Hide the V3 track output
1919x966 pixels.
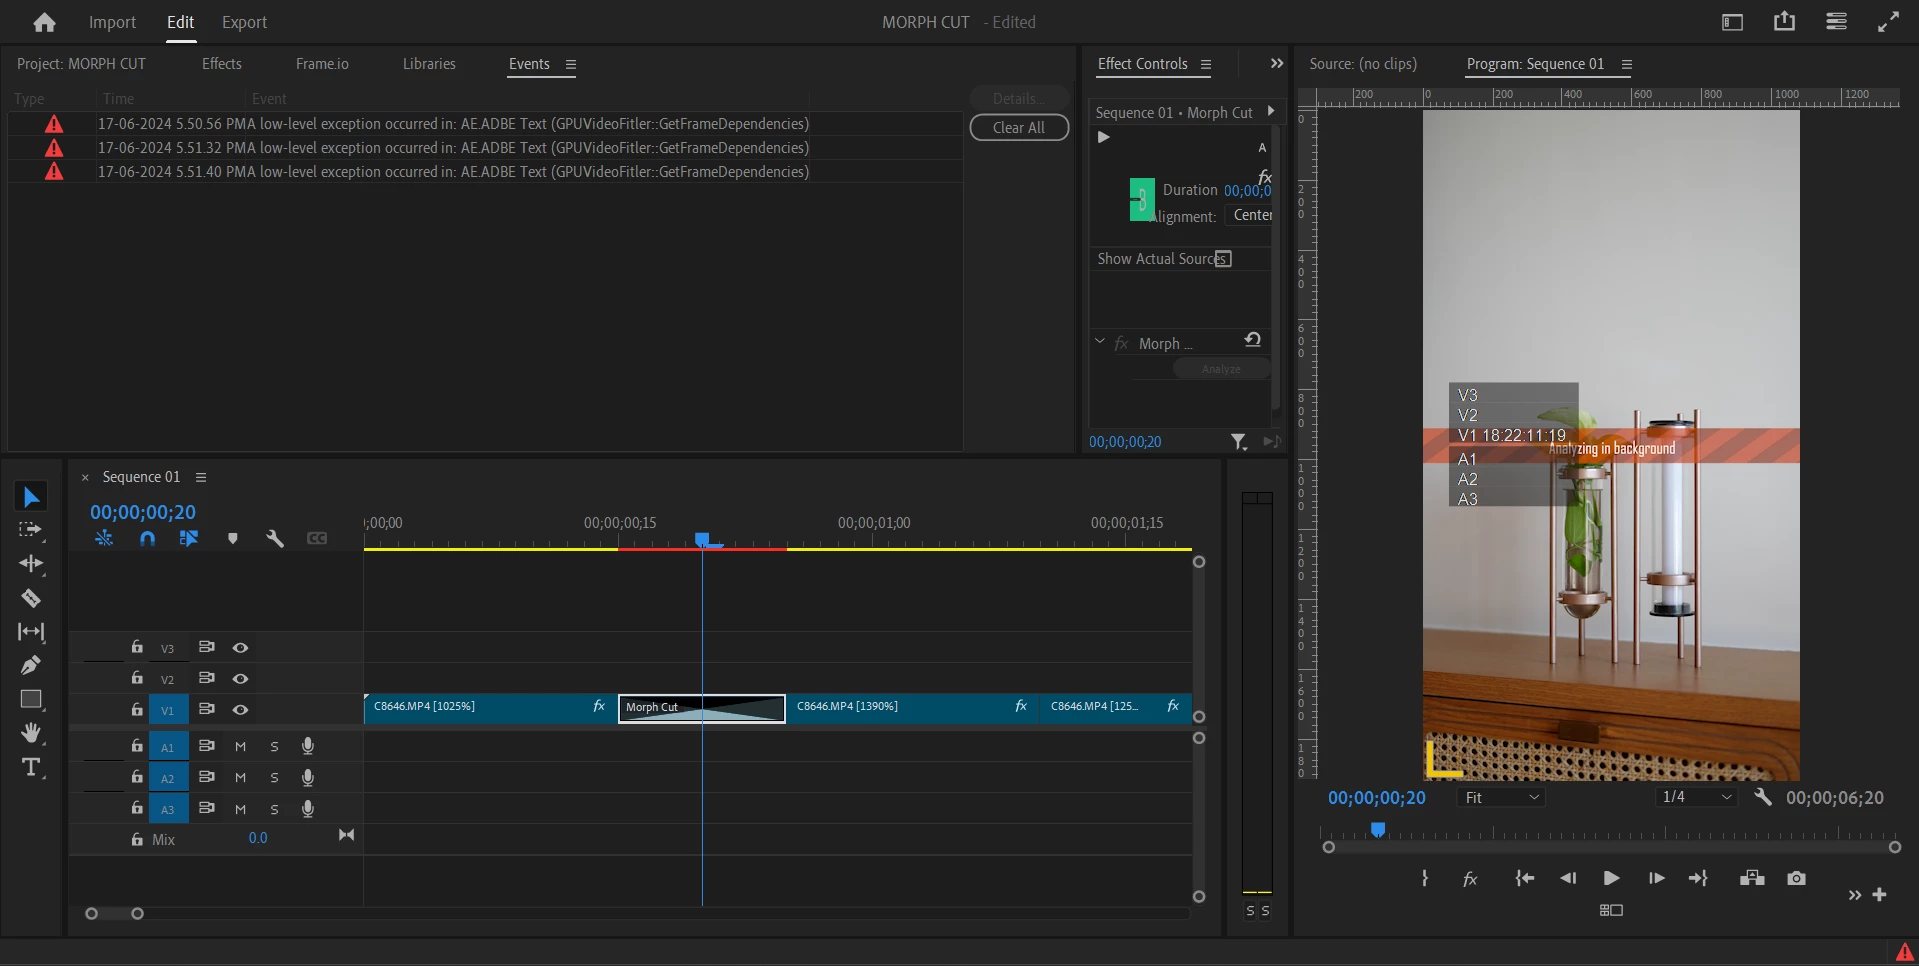click(240, 648)
